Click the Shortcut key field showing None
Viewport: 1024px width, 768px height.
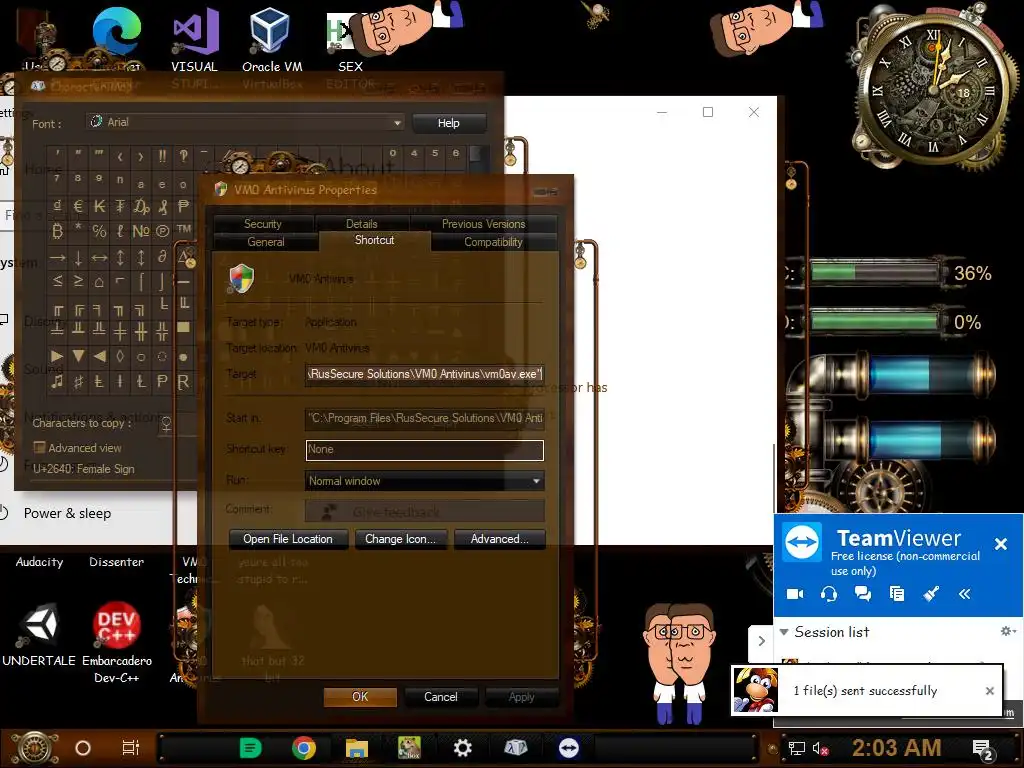pos(424,449)
